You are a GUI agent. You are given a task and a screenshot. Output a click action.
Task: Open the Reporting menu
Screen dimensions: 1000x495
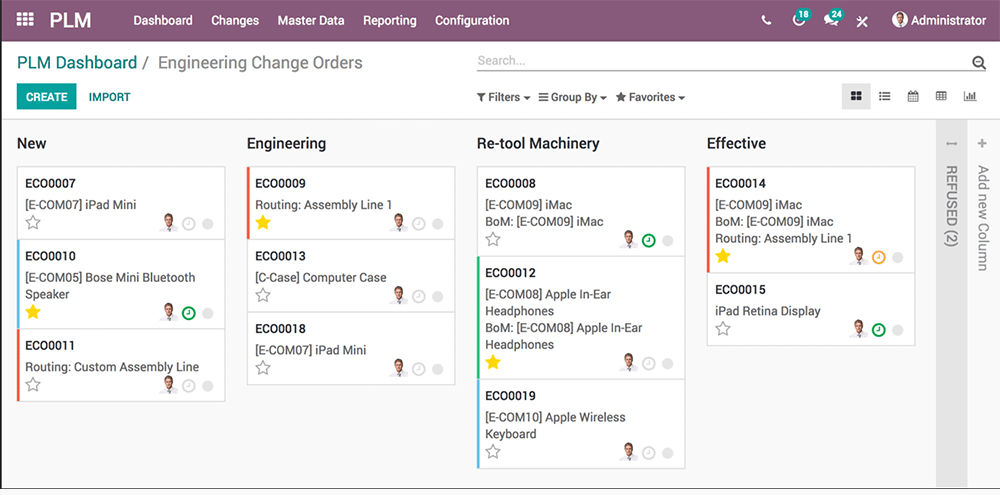pos(389,20)
